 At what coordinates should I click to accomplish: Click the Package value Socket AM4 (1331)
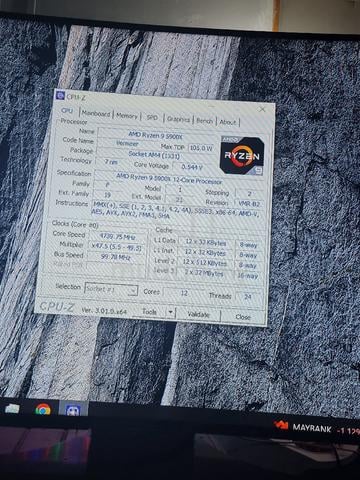(154, 155)
